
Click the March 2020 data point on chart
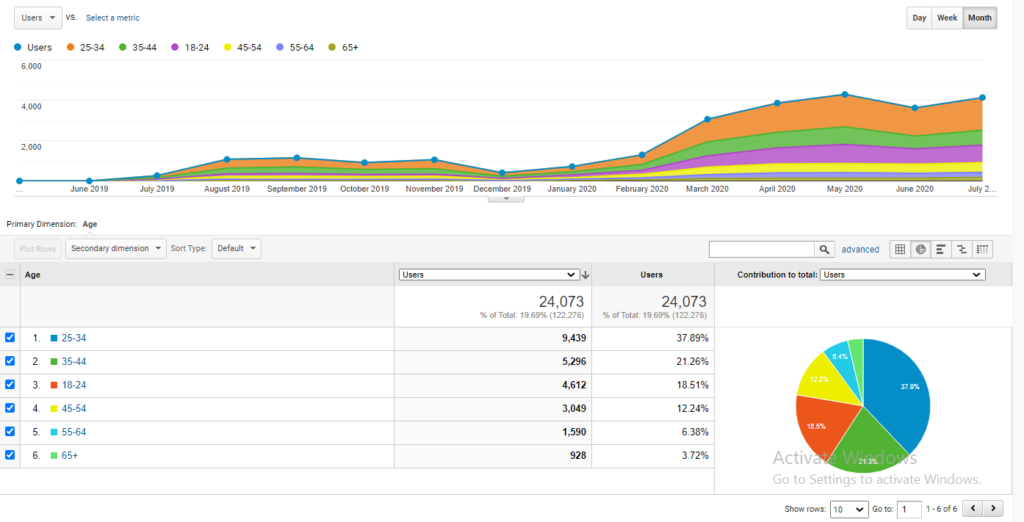click(x=707, y=120)
